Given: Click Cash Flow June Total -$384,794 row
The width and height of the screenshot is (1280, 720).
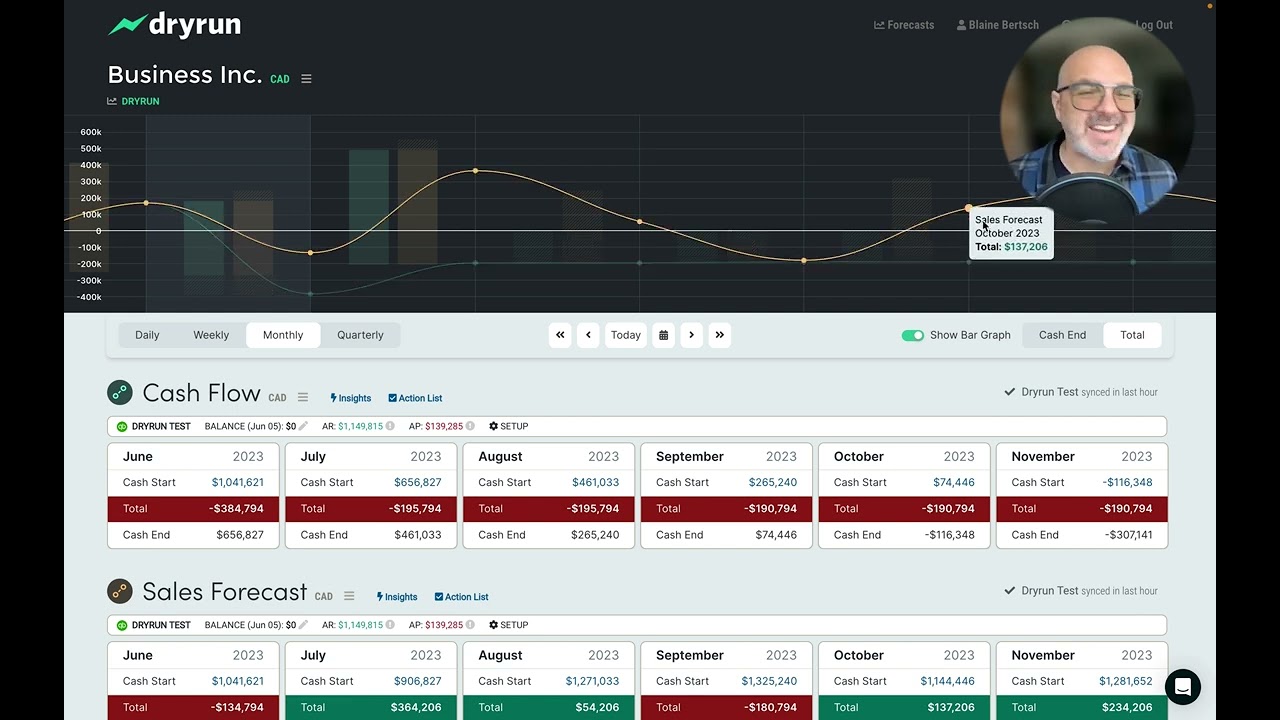Looking at the screenshot, I should [x=193, y=508].
